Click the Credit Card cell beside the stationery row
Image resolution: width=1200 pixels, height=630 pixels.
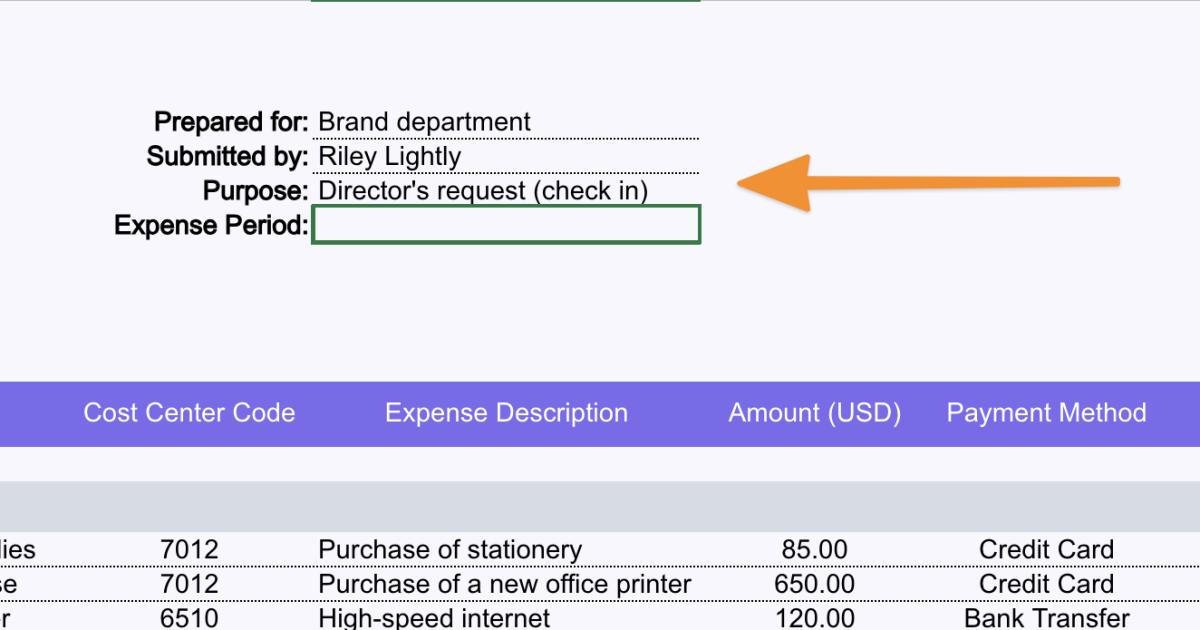pyautogui.click(x=1046, y=549)
